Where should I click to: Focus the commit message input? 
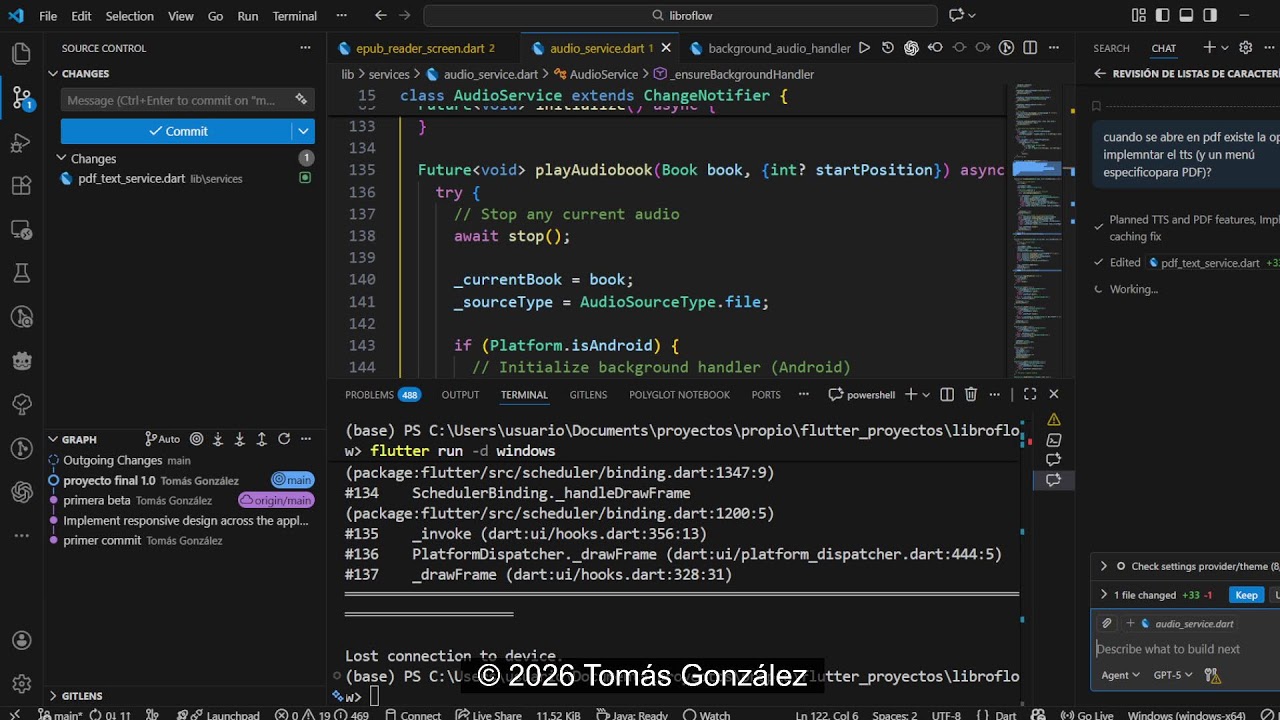tap(176, 100)
